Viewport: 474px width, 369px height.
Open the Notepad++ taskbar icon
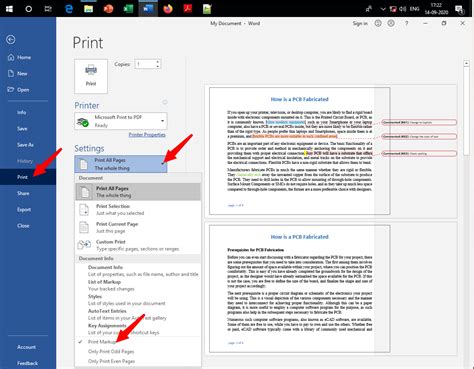point(207,9)
